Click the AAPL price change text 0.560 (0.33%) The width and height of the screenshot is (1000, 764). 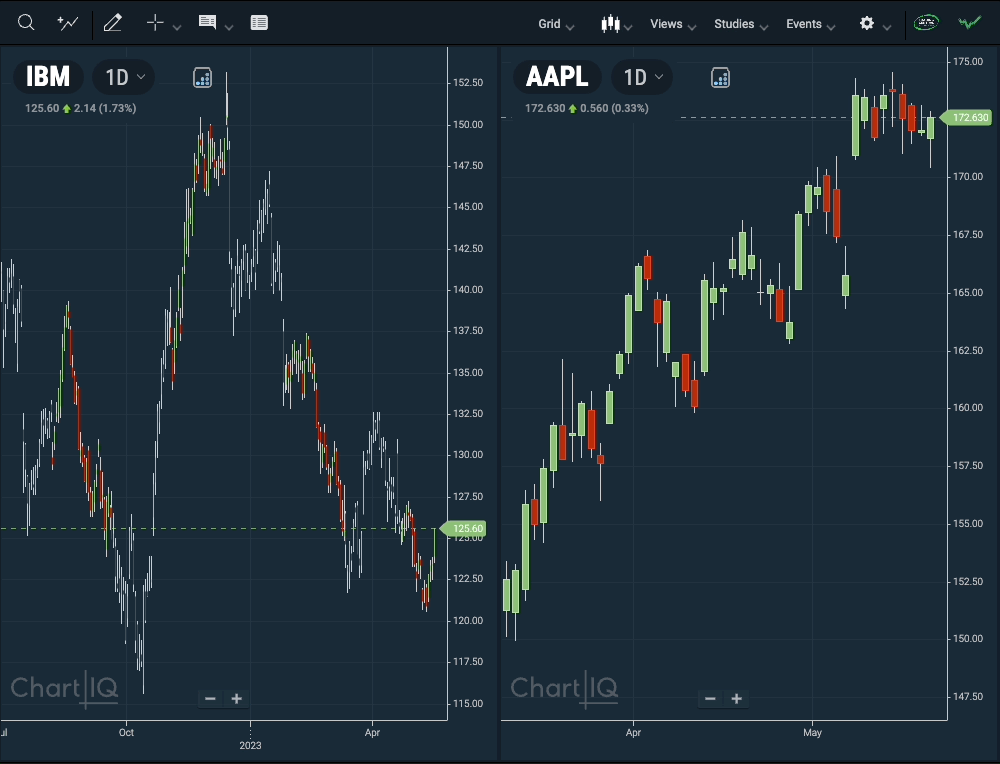[614, 108]
